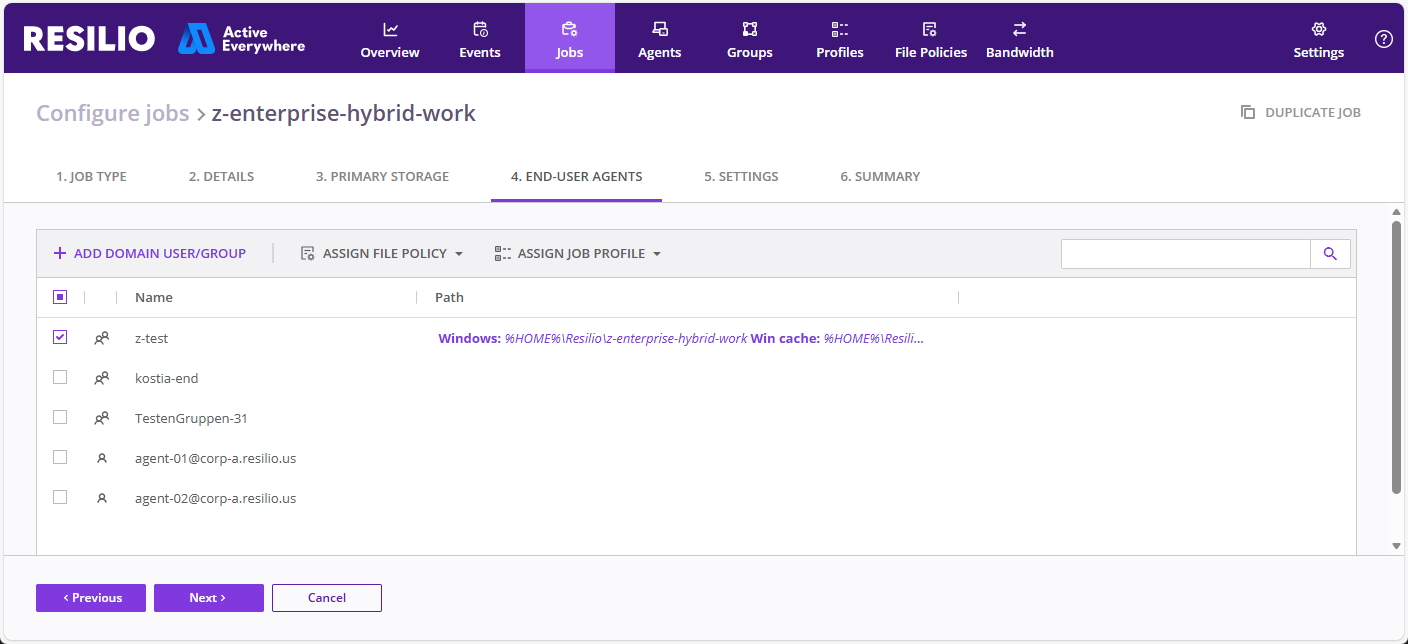This screenshot has width=1408, height=644.
Task: Toggle the select-all checkbox in table header
Action: pos(60,297)
